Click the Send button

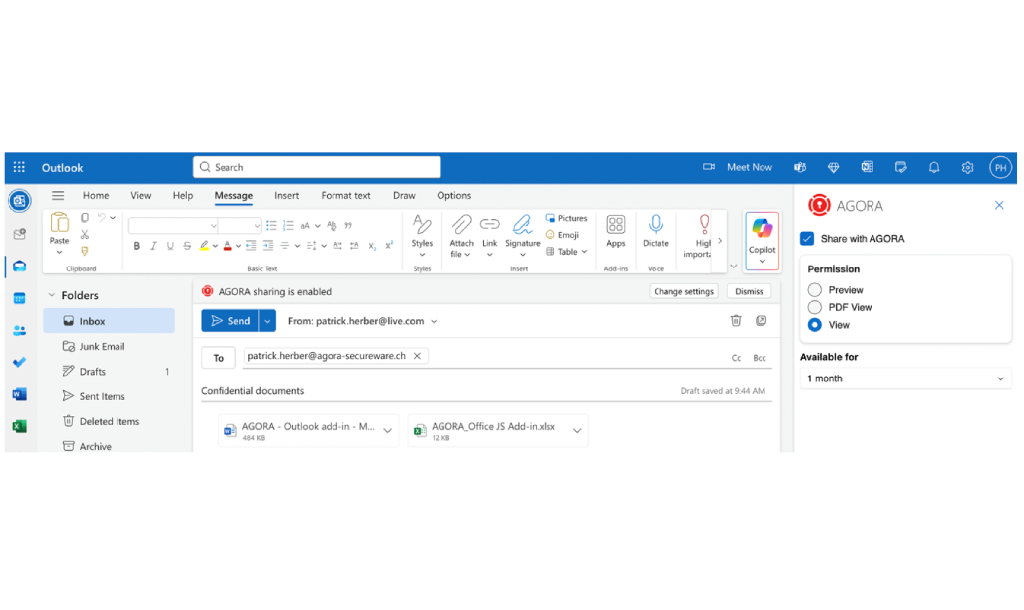point(231,320)
